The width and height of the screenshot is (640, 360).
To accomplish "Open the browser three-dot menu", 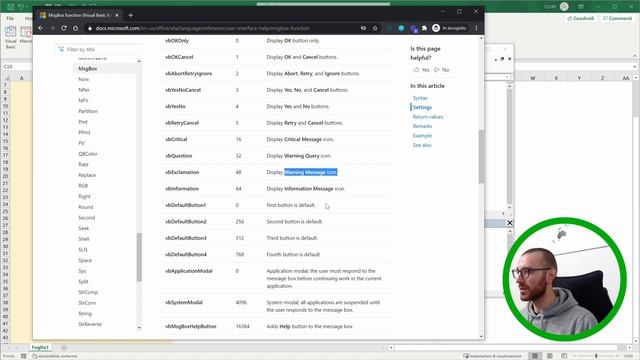I will tap(476, 28).
